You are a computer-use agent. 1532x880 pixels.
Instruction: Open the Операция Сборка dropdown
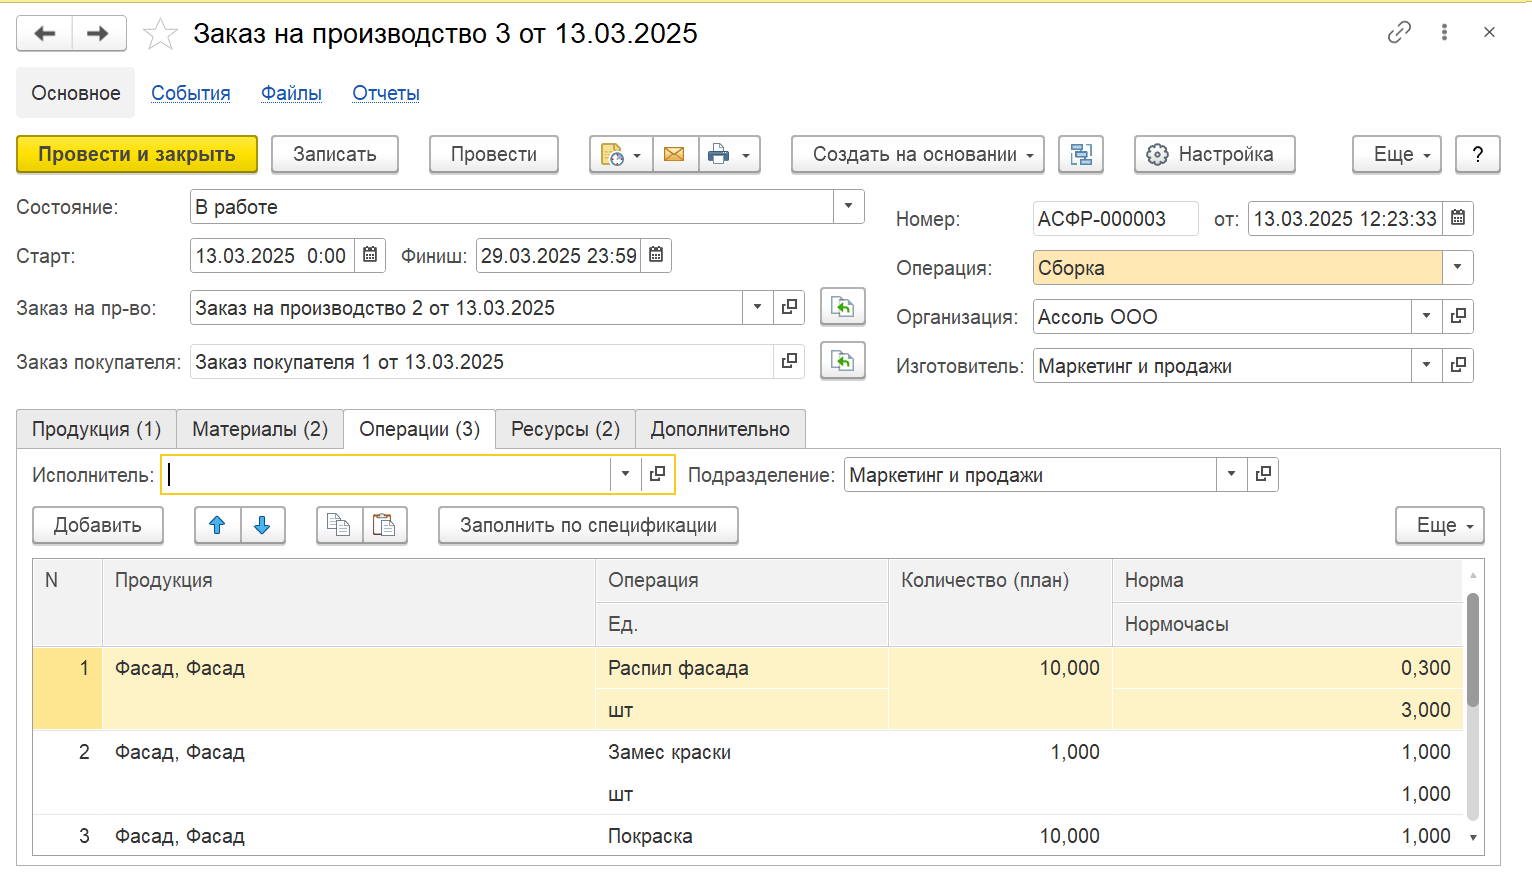[1457, 267]
